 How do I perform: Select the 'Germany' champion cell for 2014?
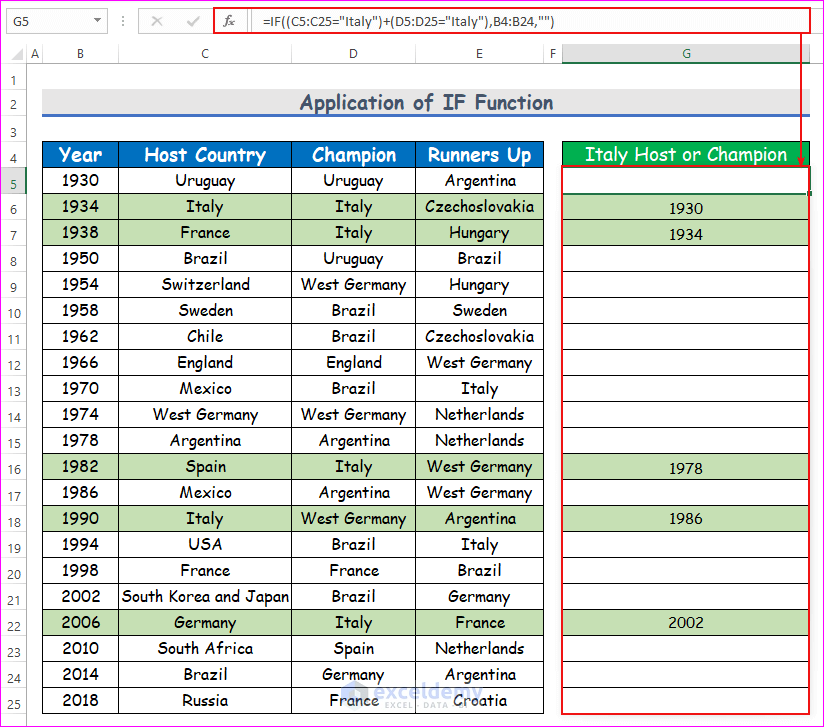[x=354, y=674]
